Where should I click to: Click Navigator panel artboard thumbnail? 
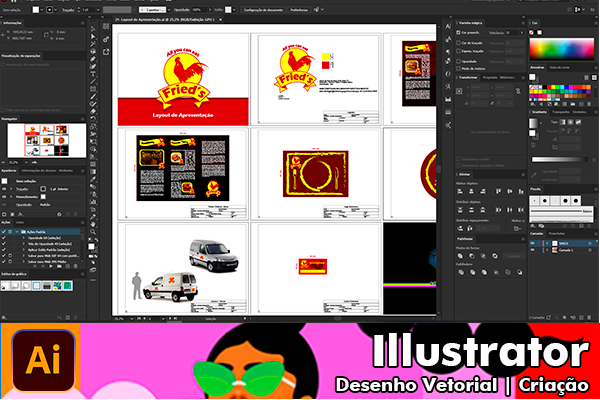coord(47,140)
